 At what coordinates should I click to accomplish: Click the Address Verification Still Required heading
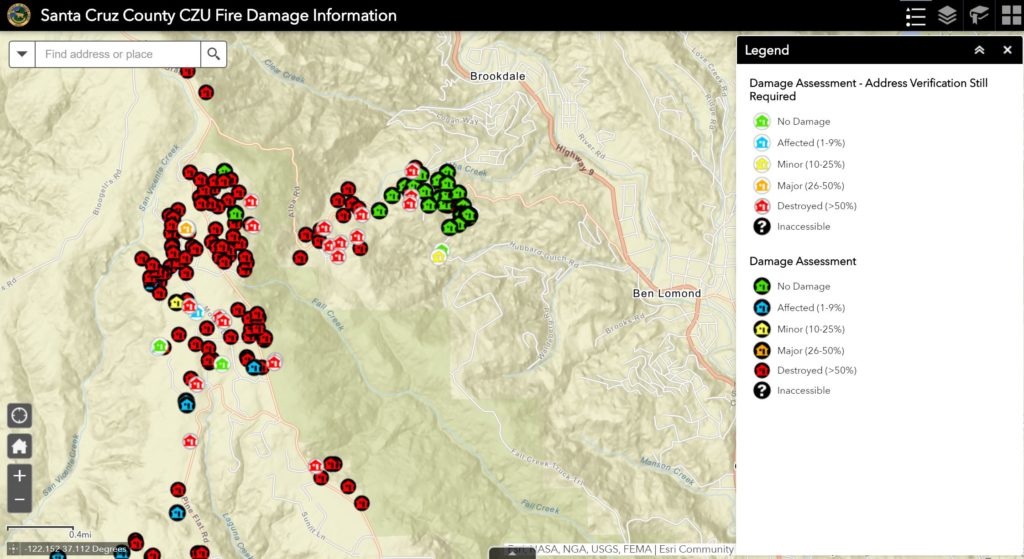[x=868, y=89]
